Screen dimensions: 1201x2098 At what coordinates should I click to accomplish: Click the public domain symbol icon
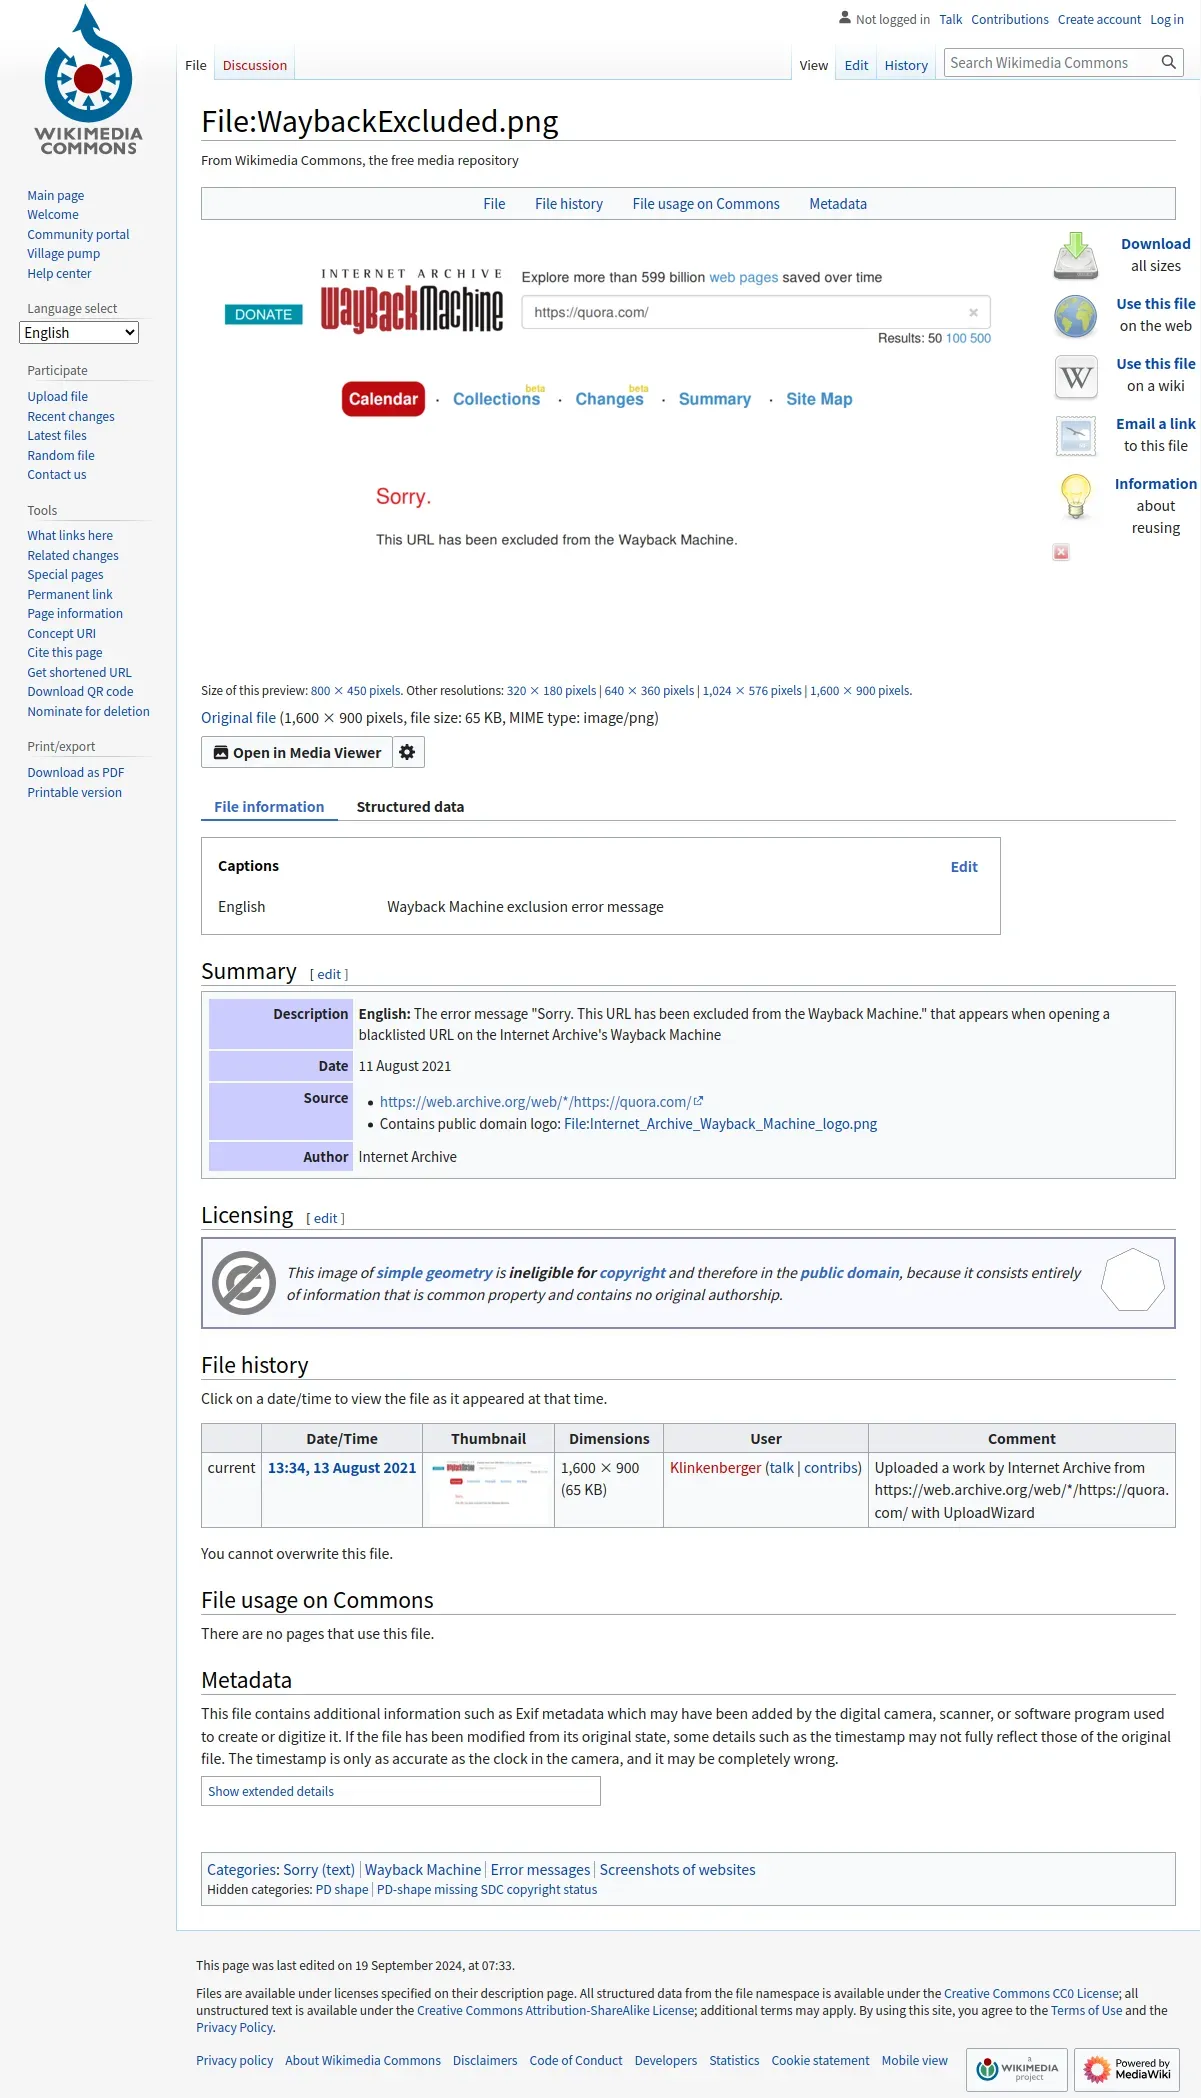tap(244, 1283)
